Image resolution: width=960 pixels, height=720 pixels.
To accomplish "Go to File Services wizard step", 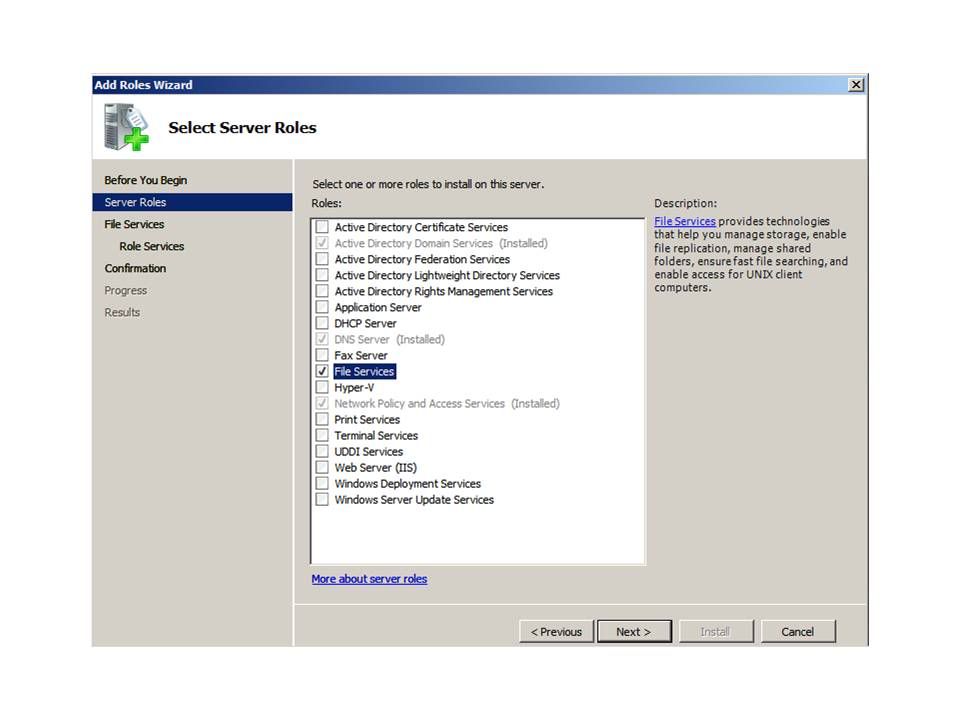I will point(134,224).
